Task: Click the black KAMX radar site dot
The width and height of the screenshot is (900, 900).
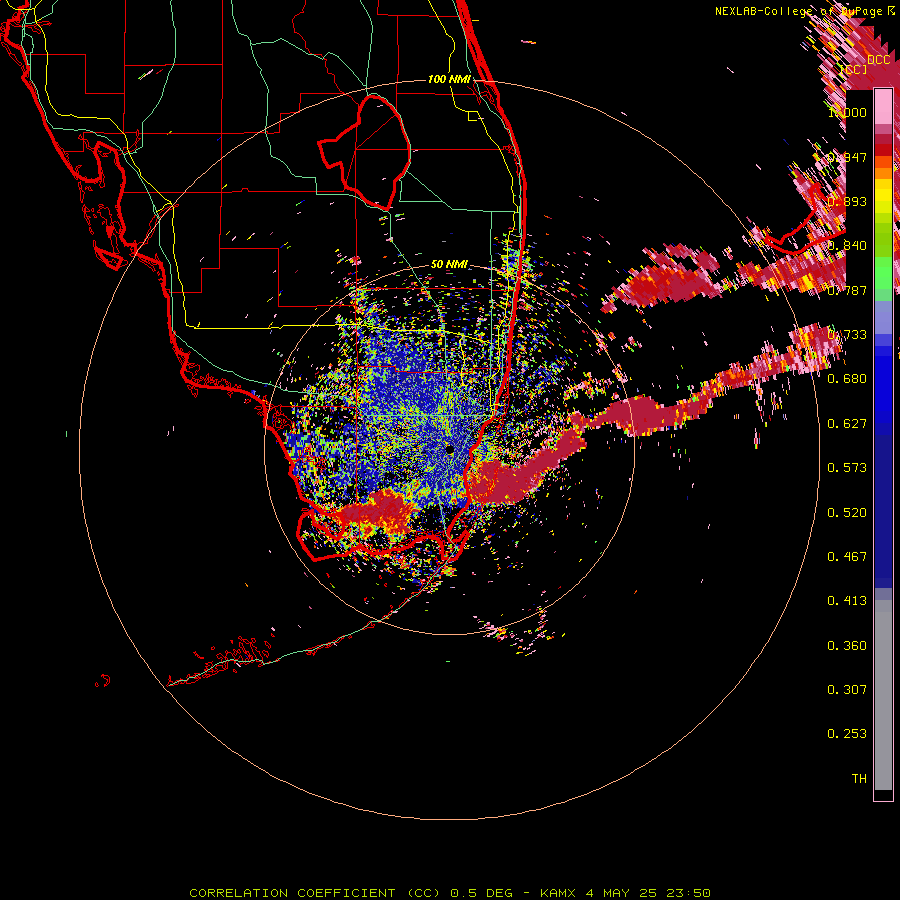Action: click(x=450, y=450)
